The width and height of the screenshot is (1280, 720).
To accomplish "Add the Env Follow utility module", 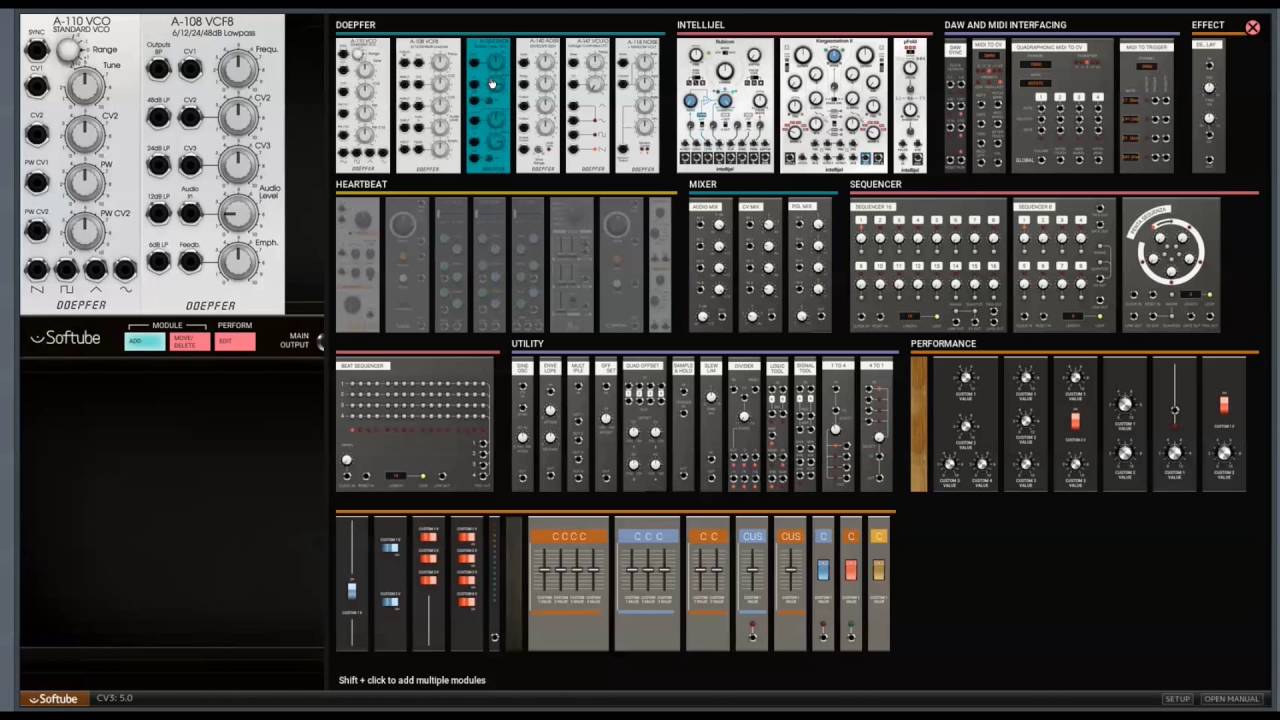I will pos(550,424).
